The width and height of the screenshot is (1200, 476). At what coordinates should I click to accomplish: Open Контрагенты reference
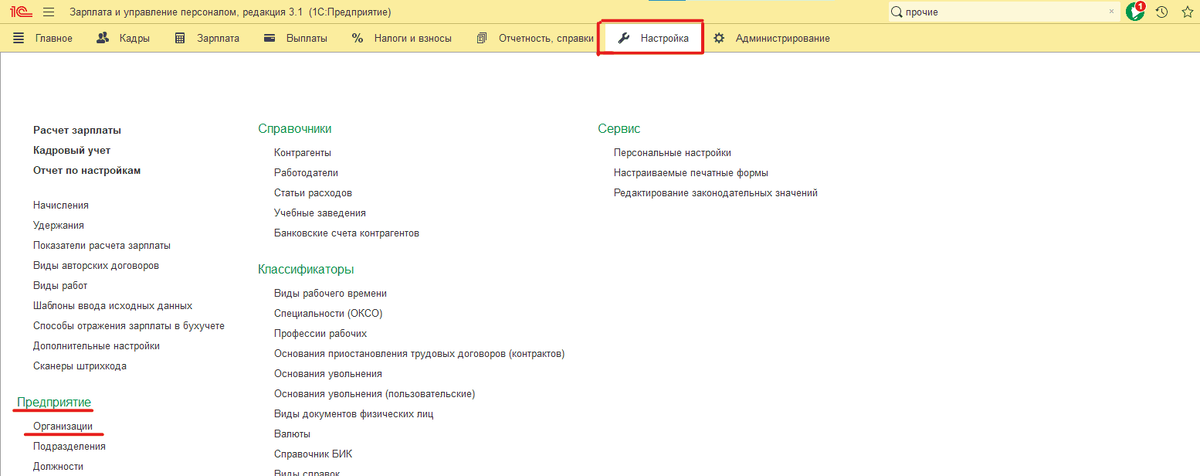302,153
